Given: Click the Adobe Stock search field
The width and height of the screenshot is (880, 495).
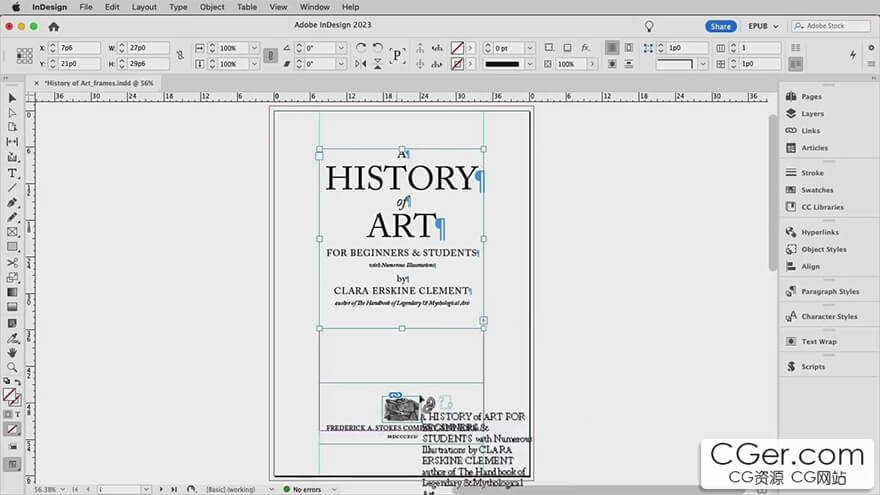Looking at the screenshot, I should [831, 26].
